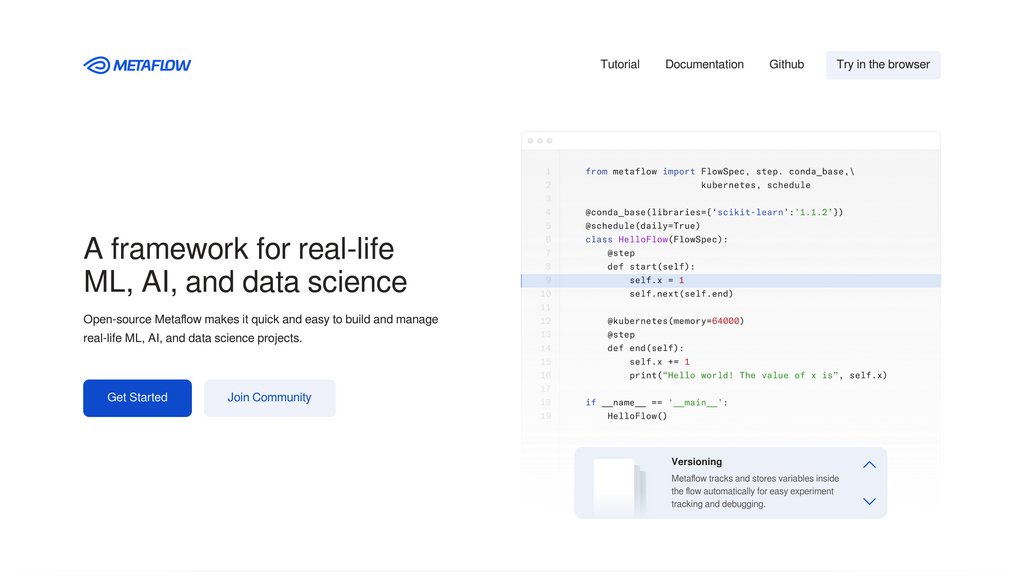Go to the Github link
This screenshot has height=576, width=1024.
click(786, 65)
